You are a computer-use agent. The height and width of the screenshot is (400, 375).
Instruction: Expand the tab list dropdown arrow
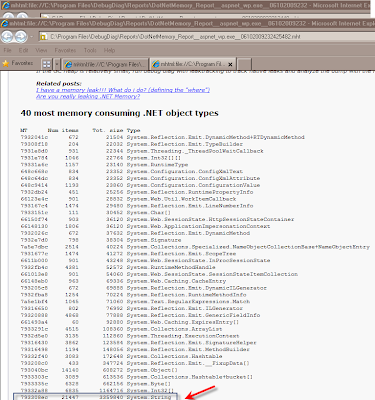[x=57, y=64]
